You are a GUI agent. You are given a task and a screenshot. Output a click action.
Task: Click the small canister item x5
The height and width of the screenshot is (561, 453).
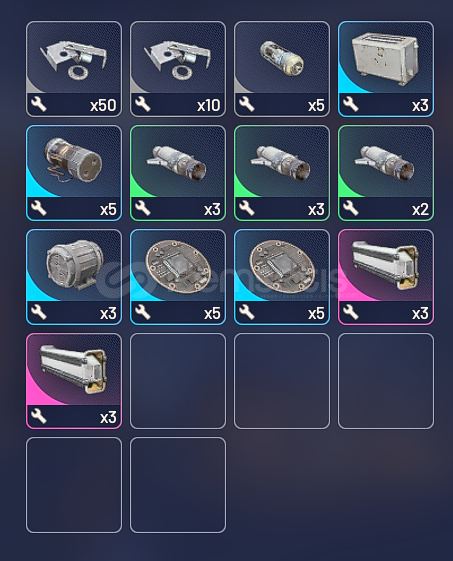point(282,69)
